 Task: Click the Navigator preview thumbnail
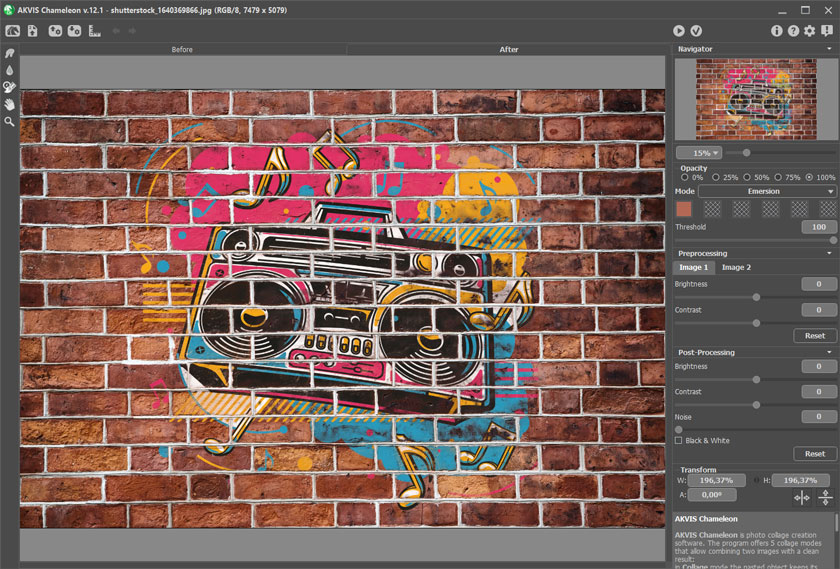756,99
